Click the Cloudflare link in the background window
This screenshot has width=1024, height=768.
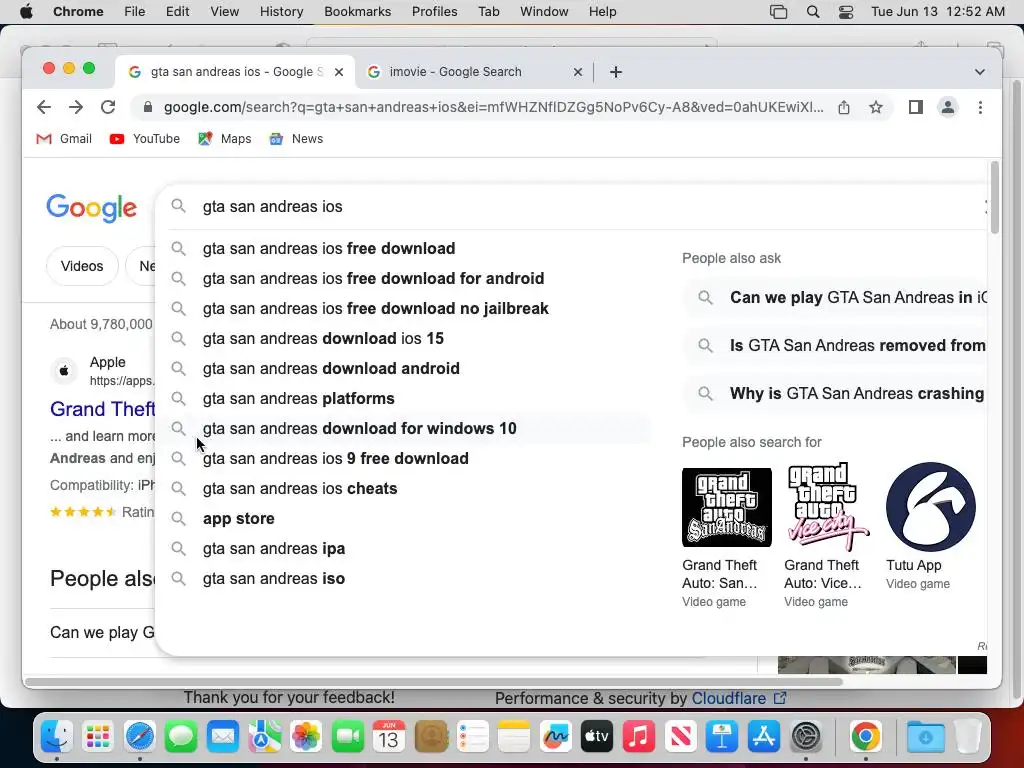[739, 698]
